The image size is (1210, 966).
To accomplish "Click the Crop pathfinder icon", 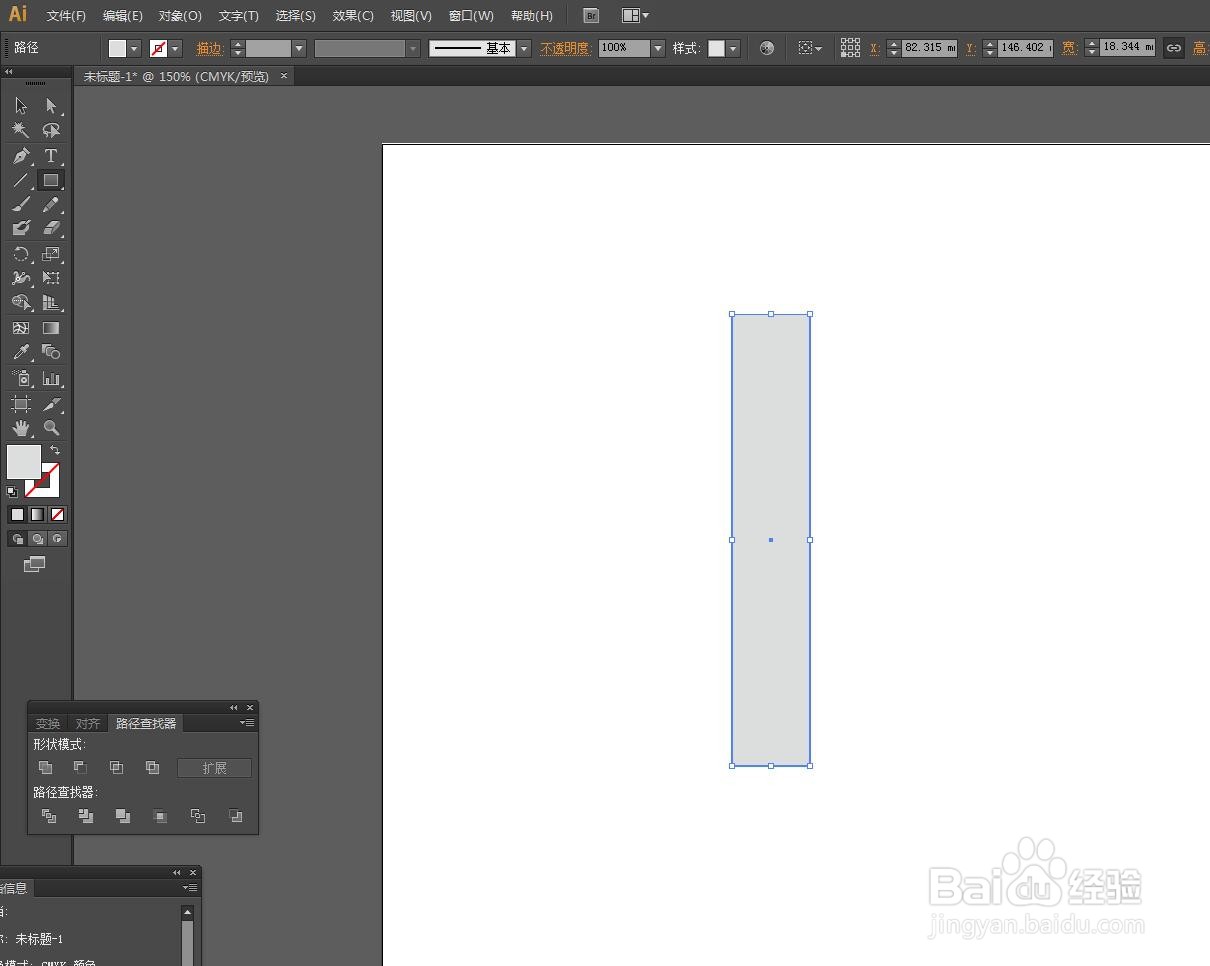I will pyautogui.click(x=159, y=816).
